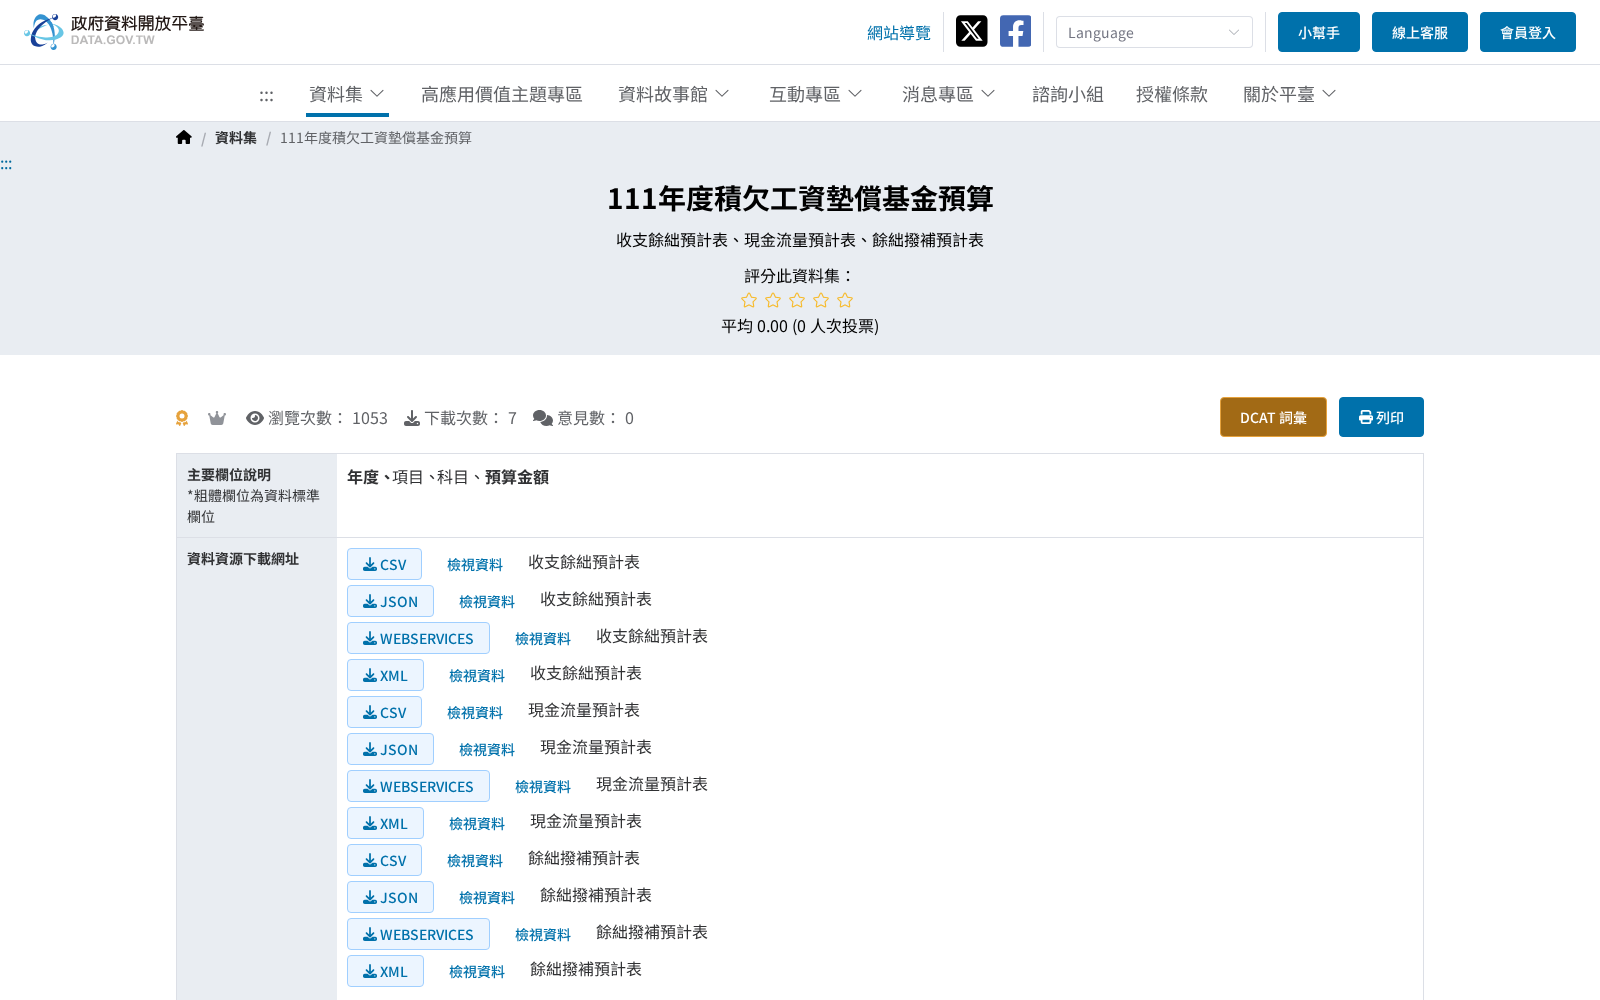Click the DATA.GOV.TW site logo
The width and height of the screenshot is (1600, 1000).
click(x=114, y=31)
